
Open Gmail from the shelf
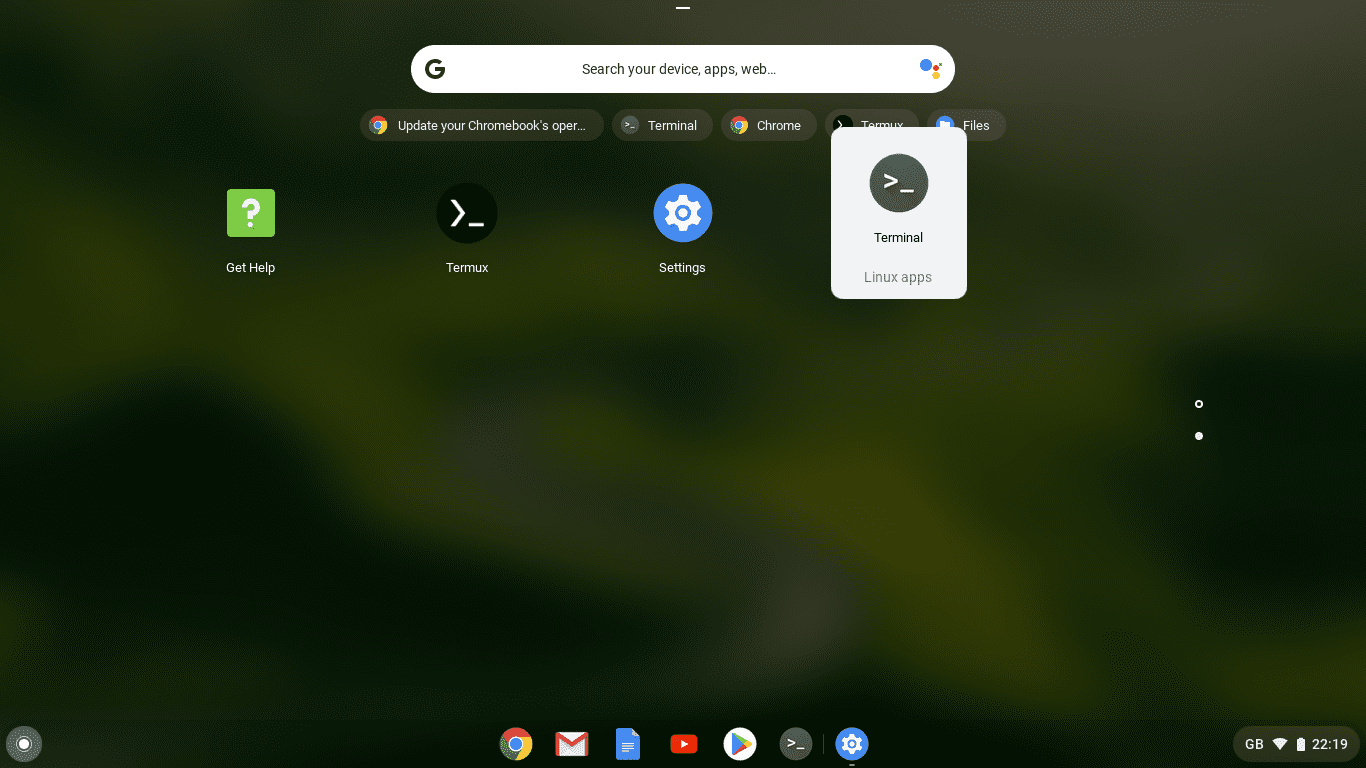click(x=572, y=744)
